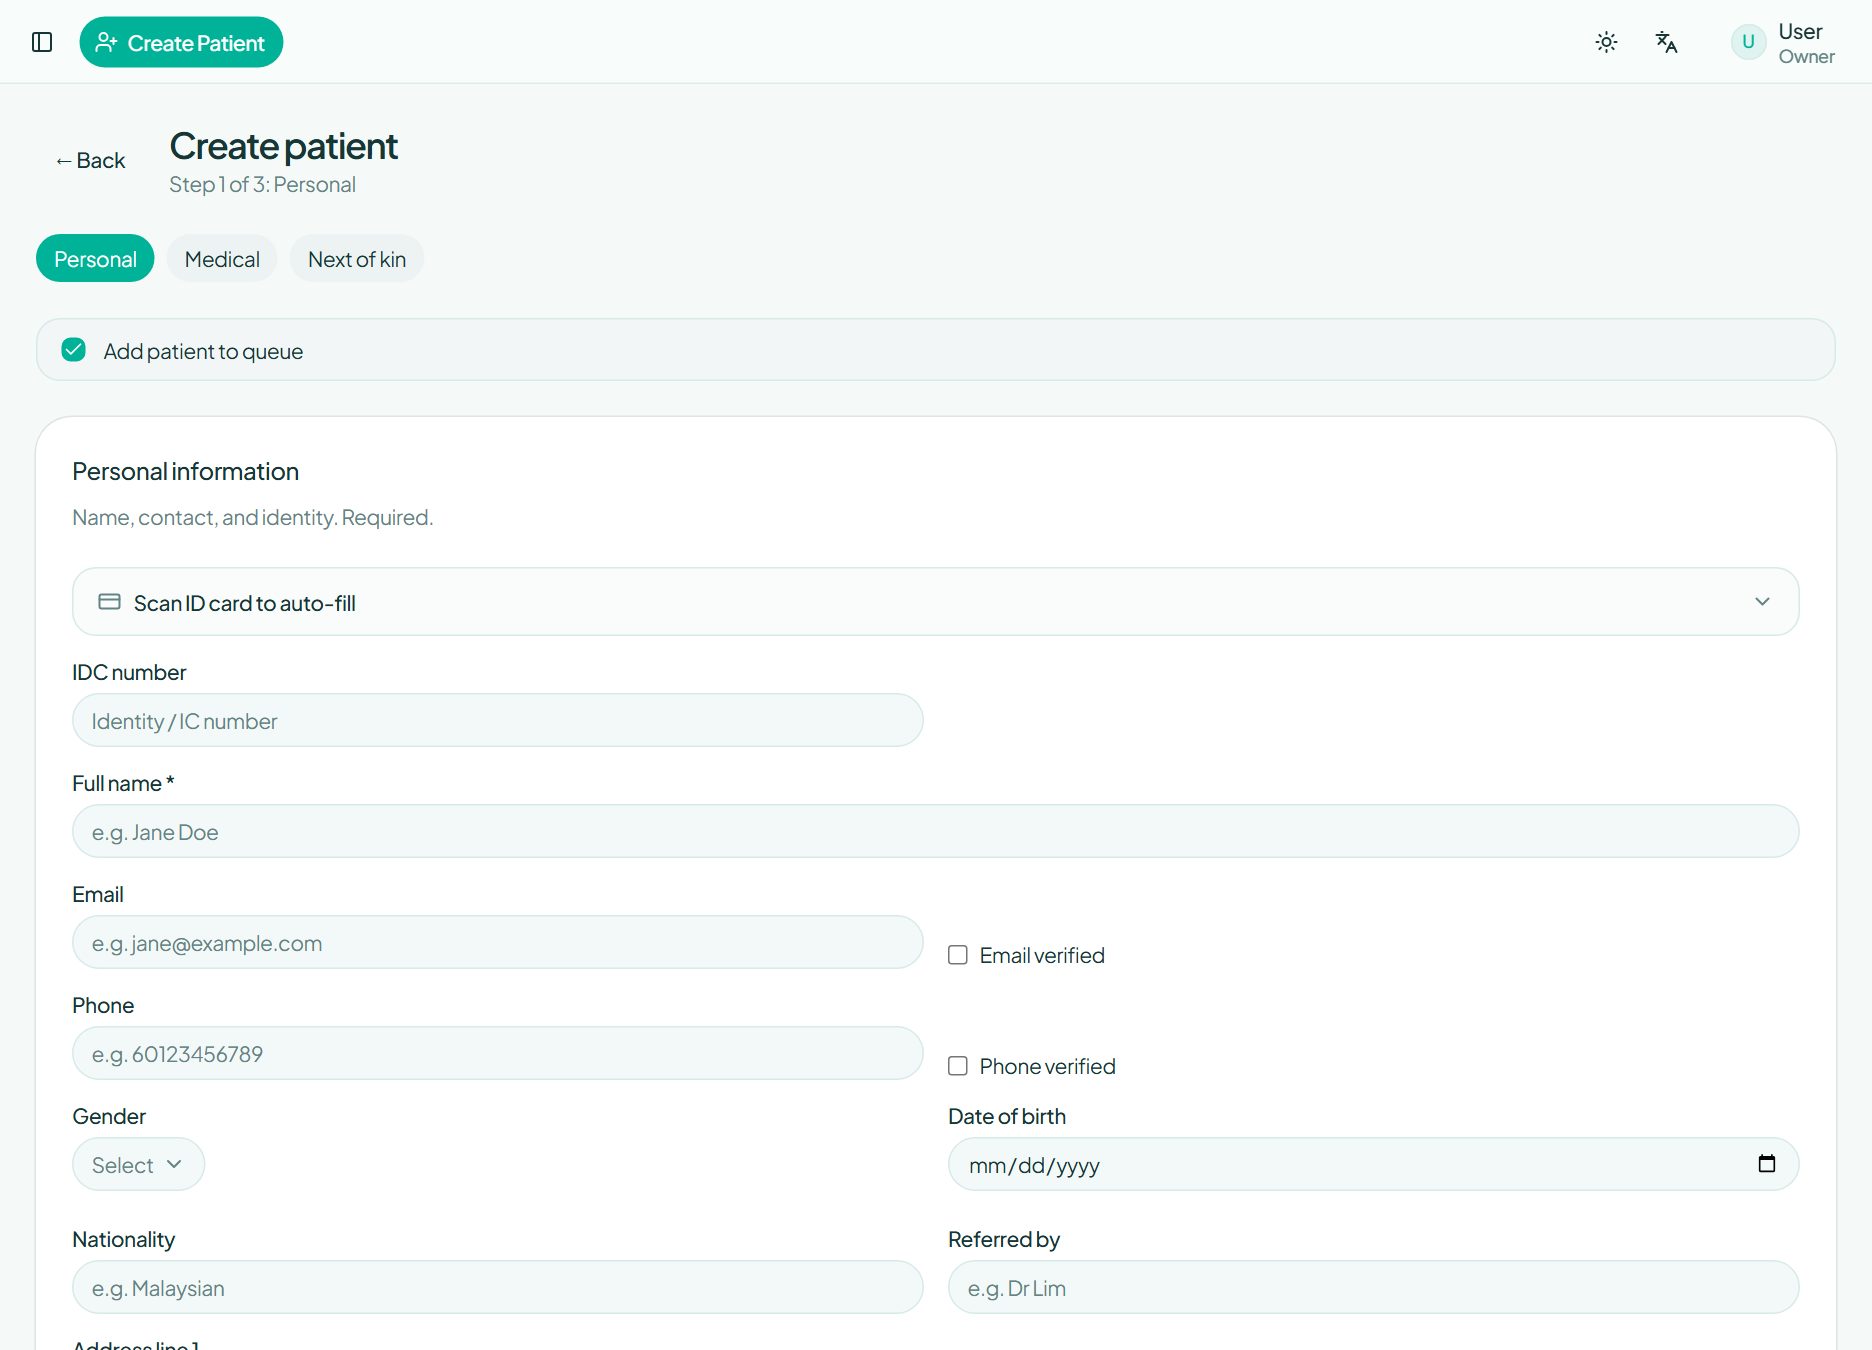1872x1350 pixels.
Task: Switch to the Medical tab
Action: click(222, 259)
